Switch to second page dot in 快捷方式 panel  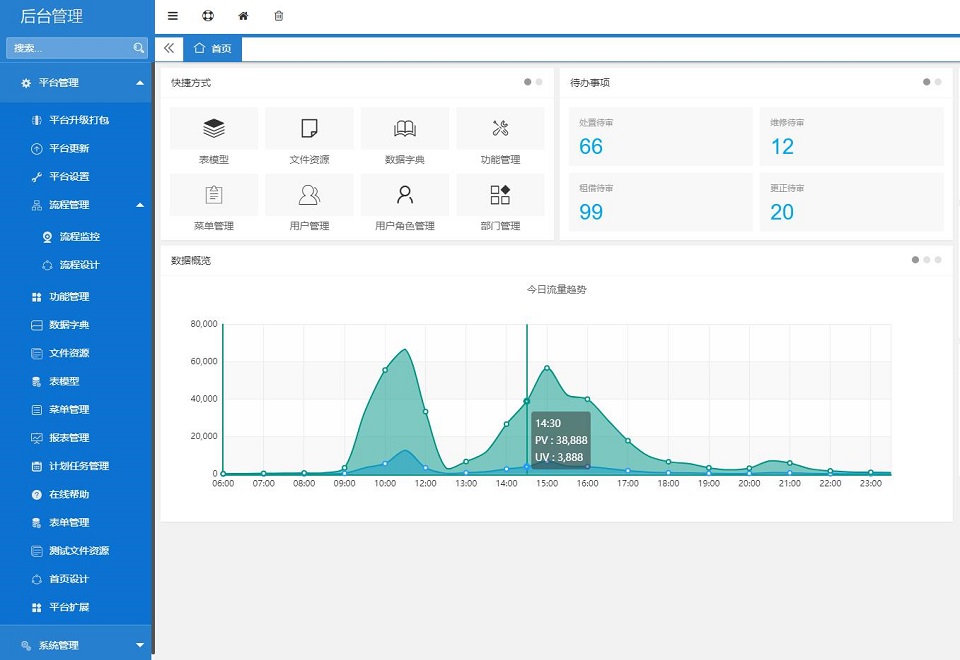pyautogui.click(x=539, y=82)
